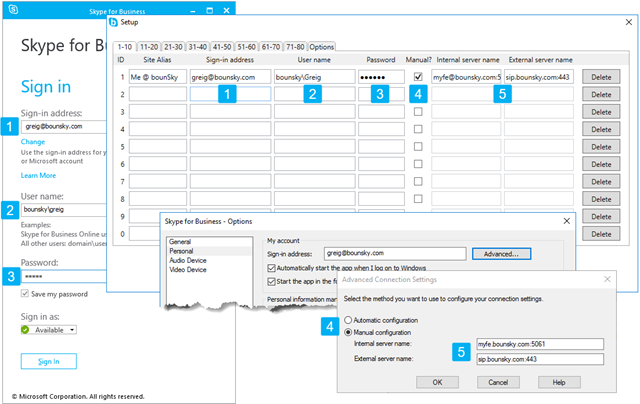Click row 3 Site Alias field
640x404 pixels.
click(x=158, y=111)
